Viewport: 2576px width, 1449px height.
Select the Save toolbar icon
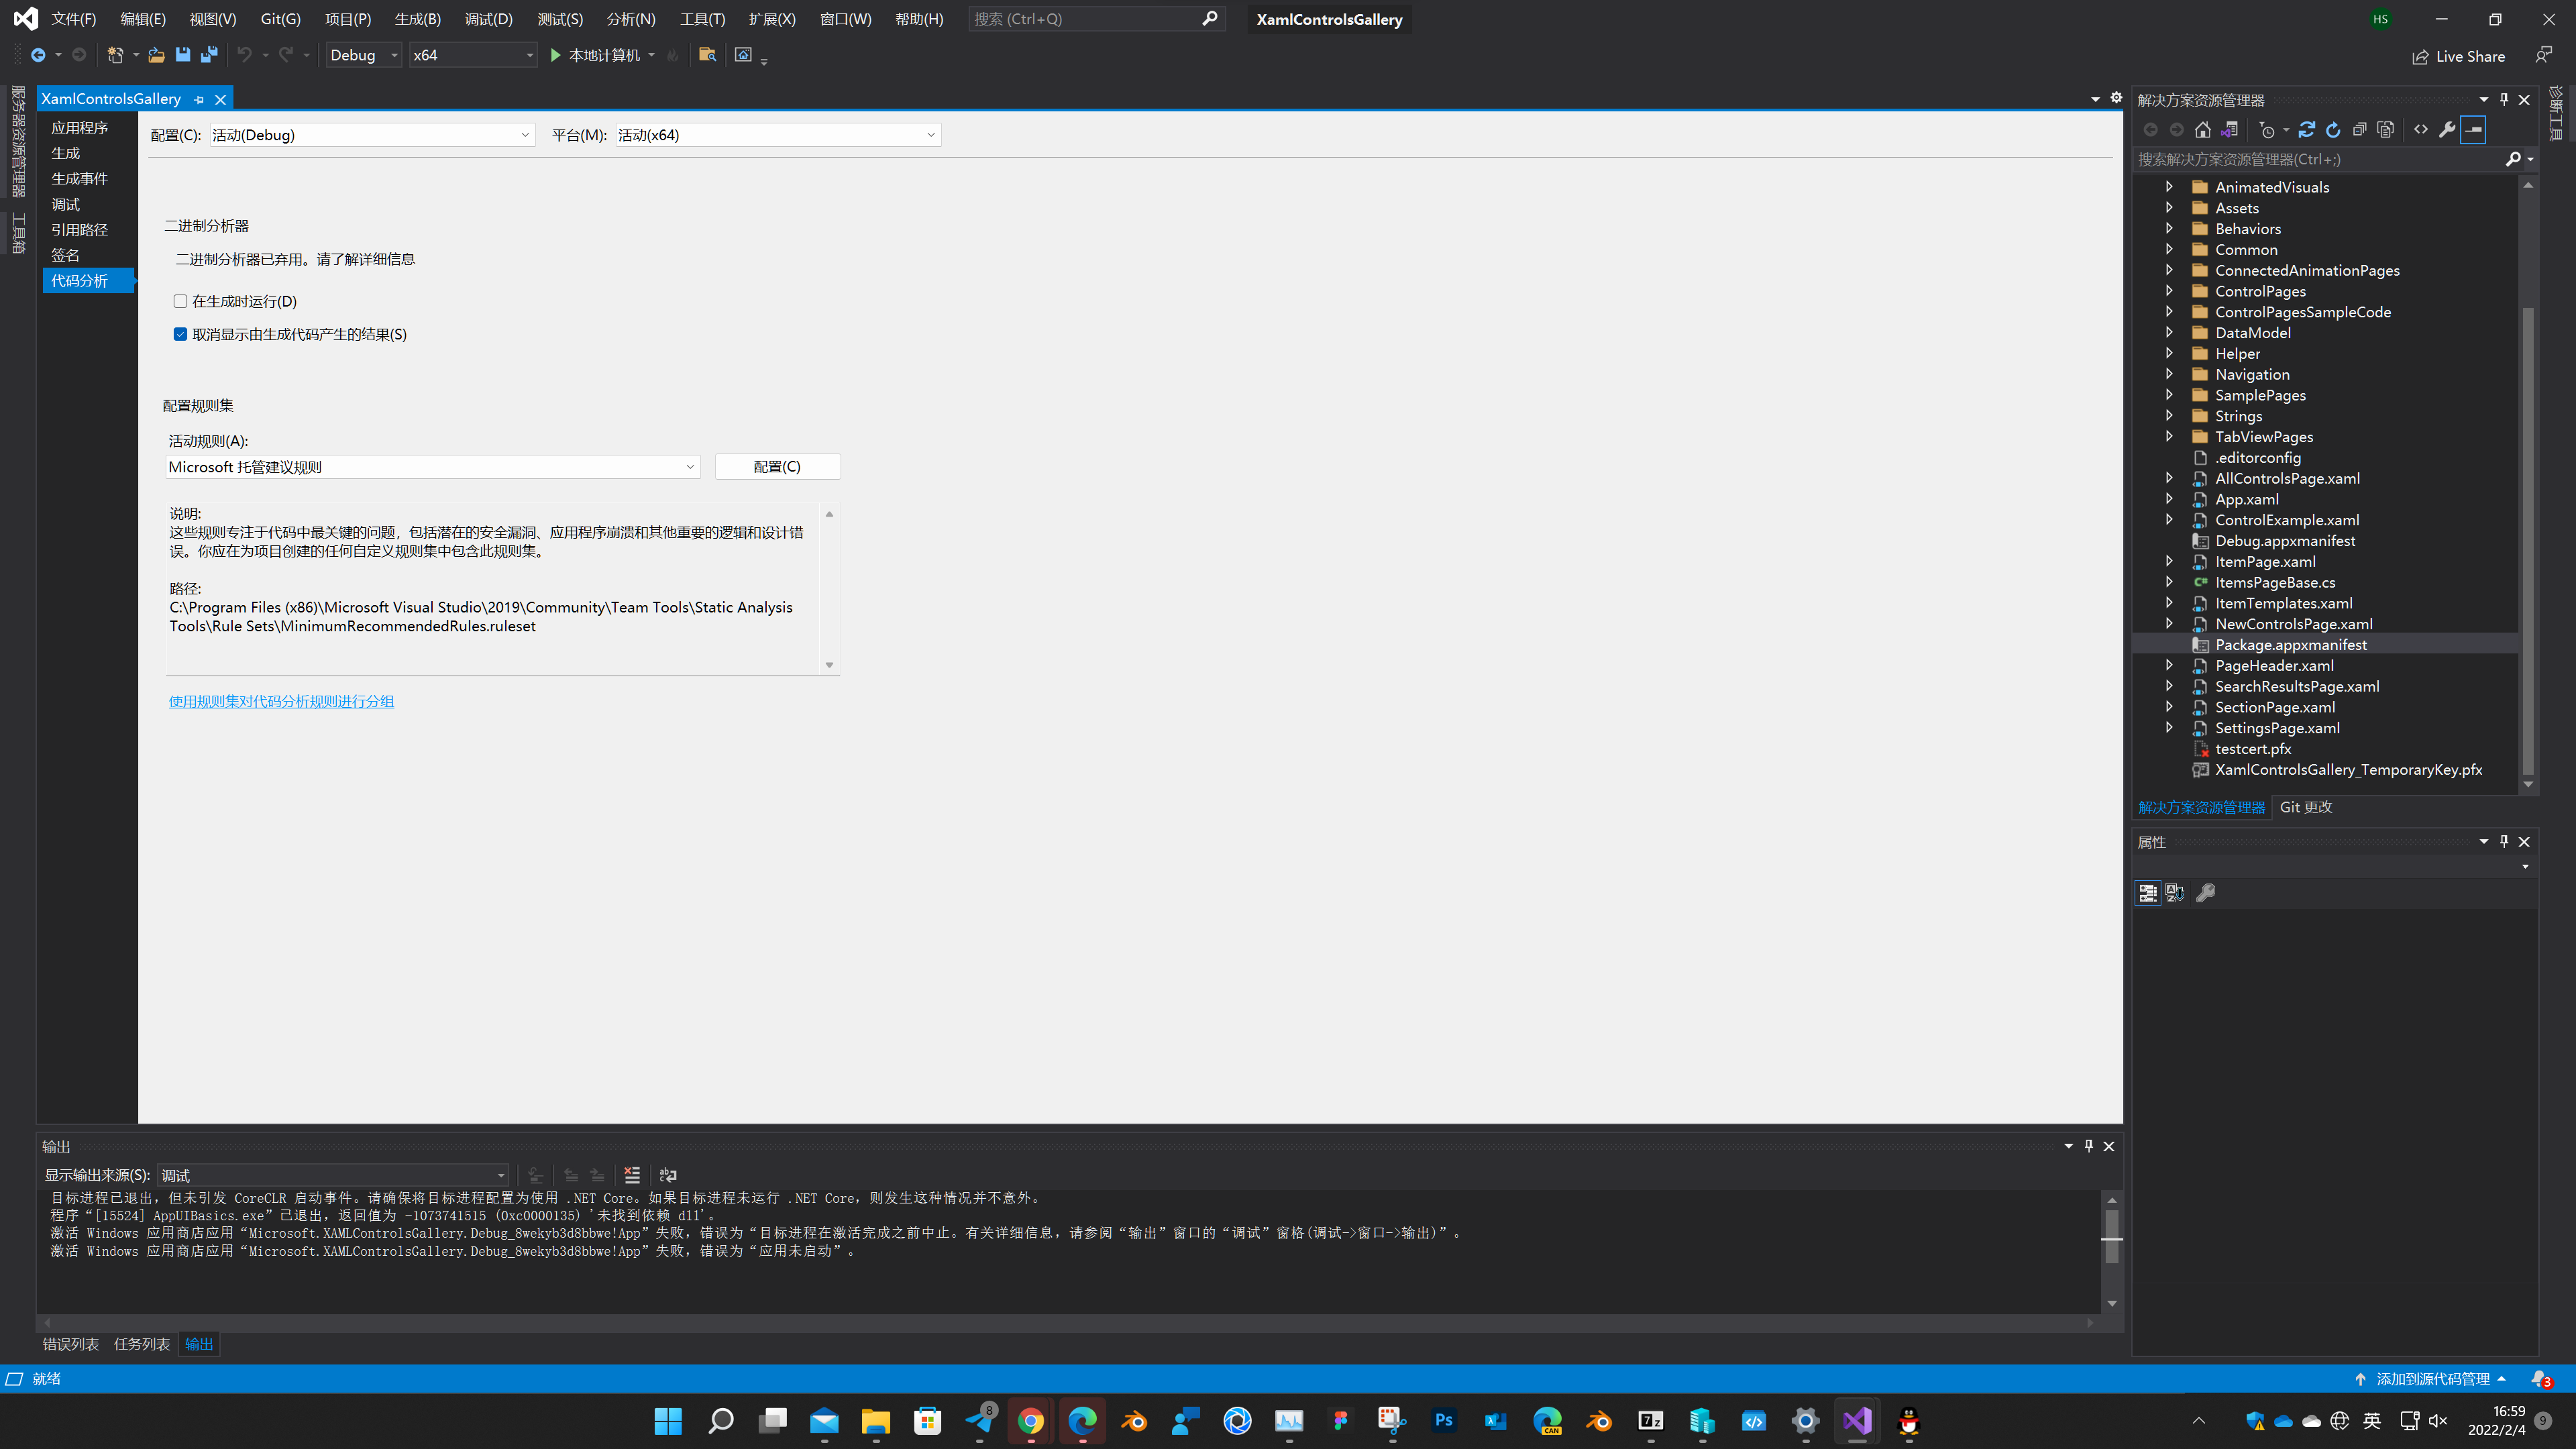[x=183, y=55]
